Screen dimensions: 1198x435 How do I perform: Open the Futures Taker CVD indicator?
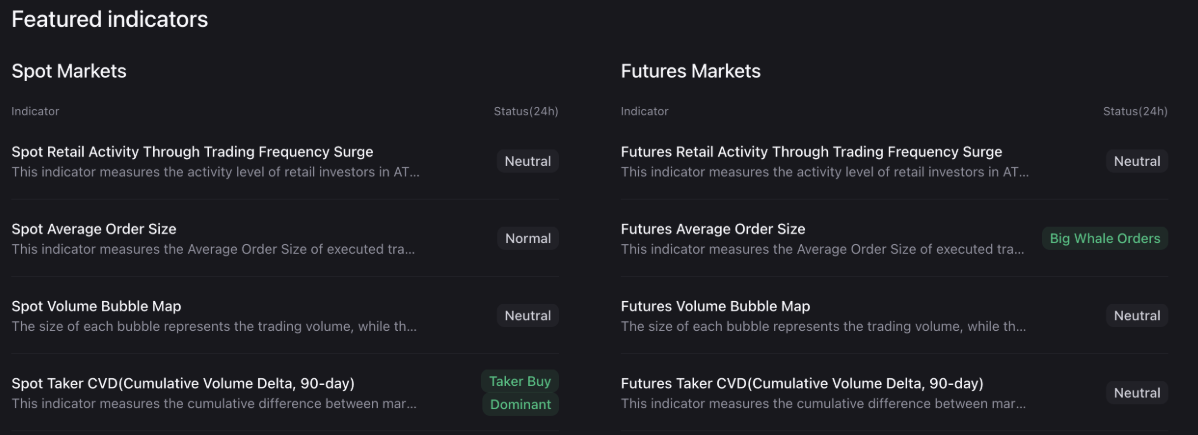[x=802, y=383]
